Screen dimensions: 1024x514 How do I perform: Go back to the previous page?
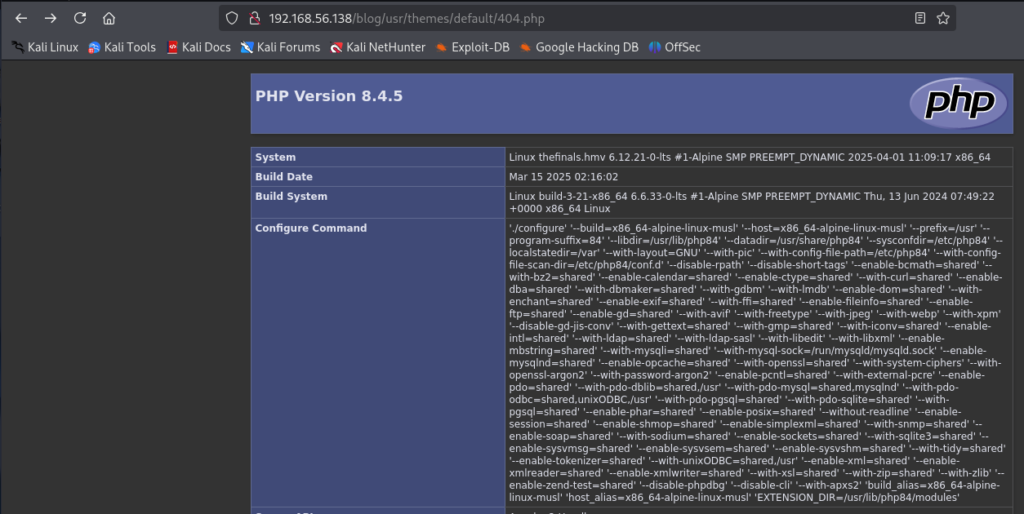pyautogui.click(x=21, y=18)
